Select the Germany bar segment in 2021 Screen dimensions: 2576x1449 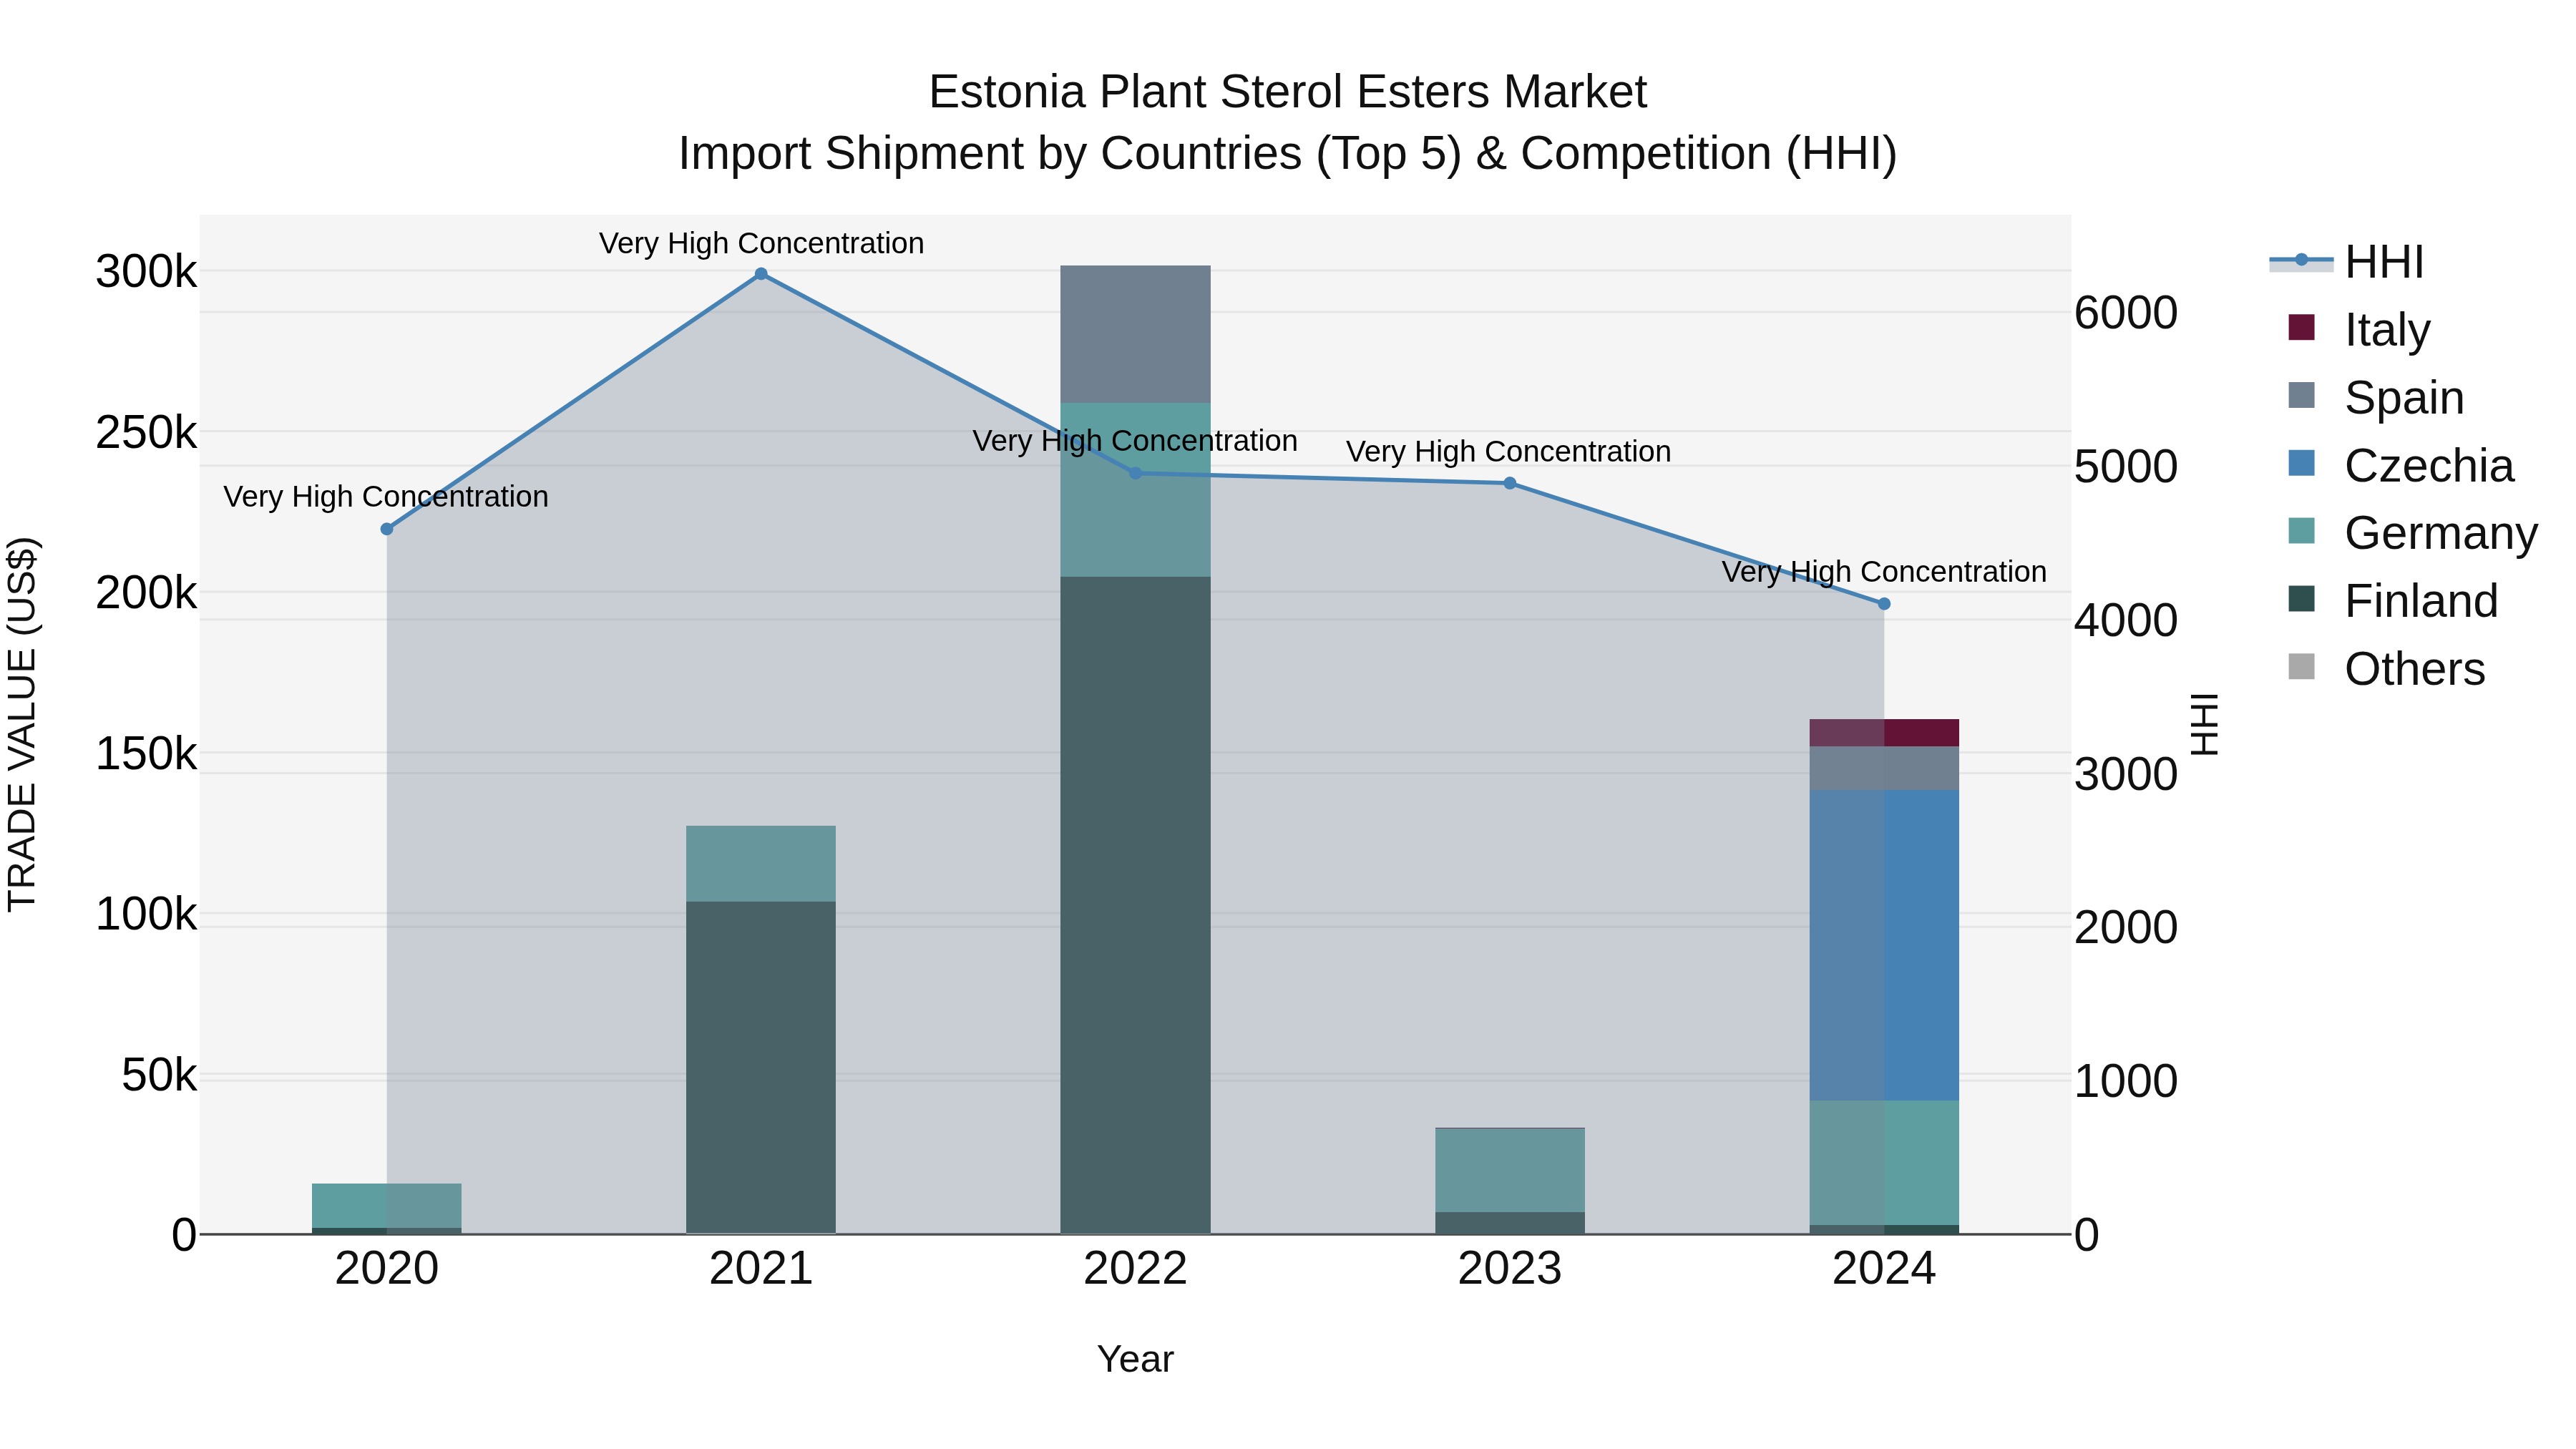click(x=761, y=864)
